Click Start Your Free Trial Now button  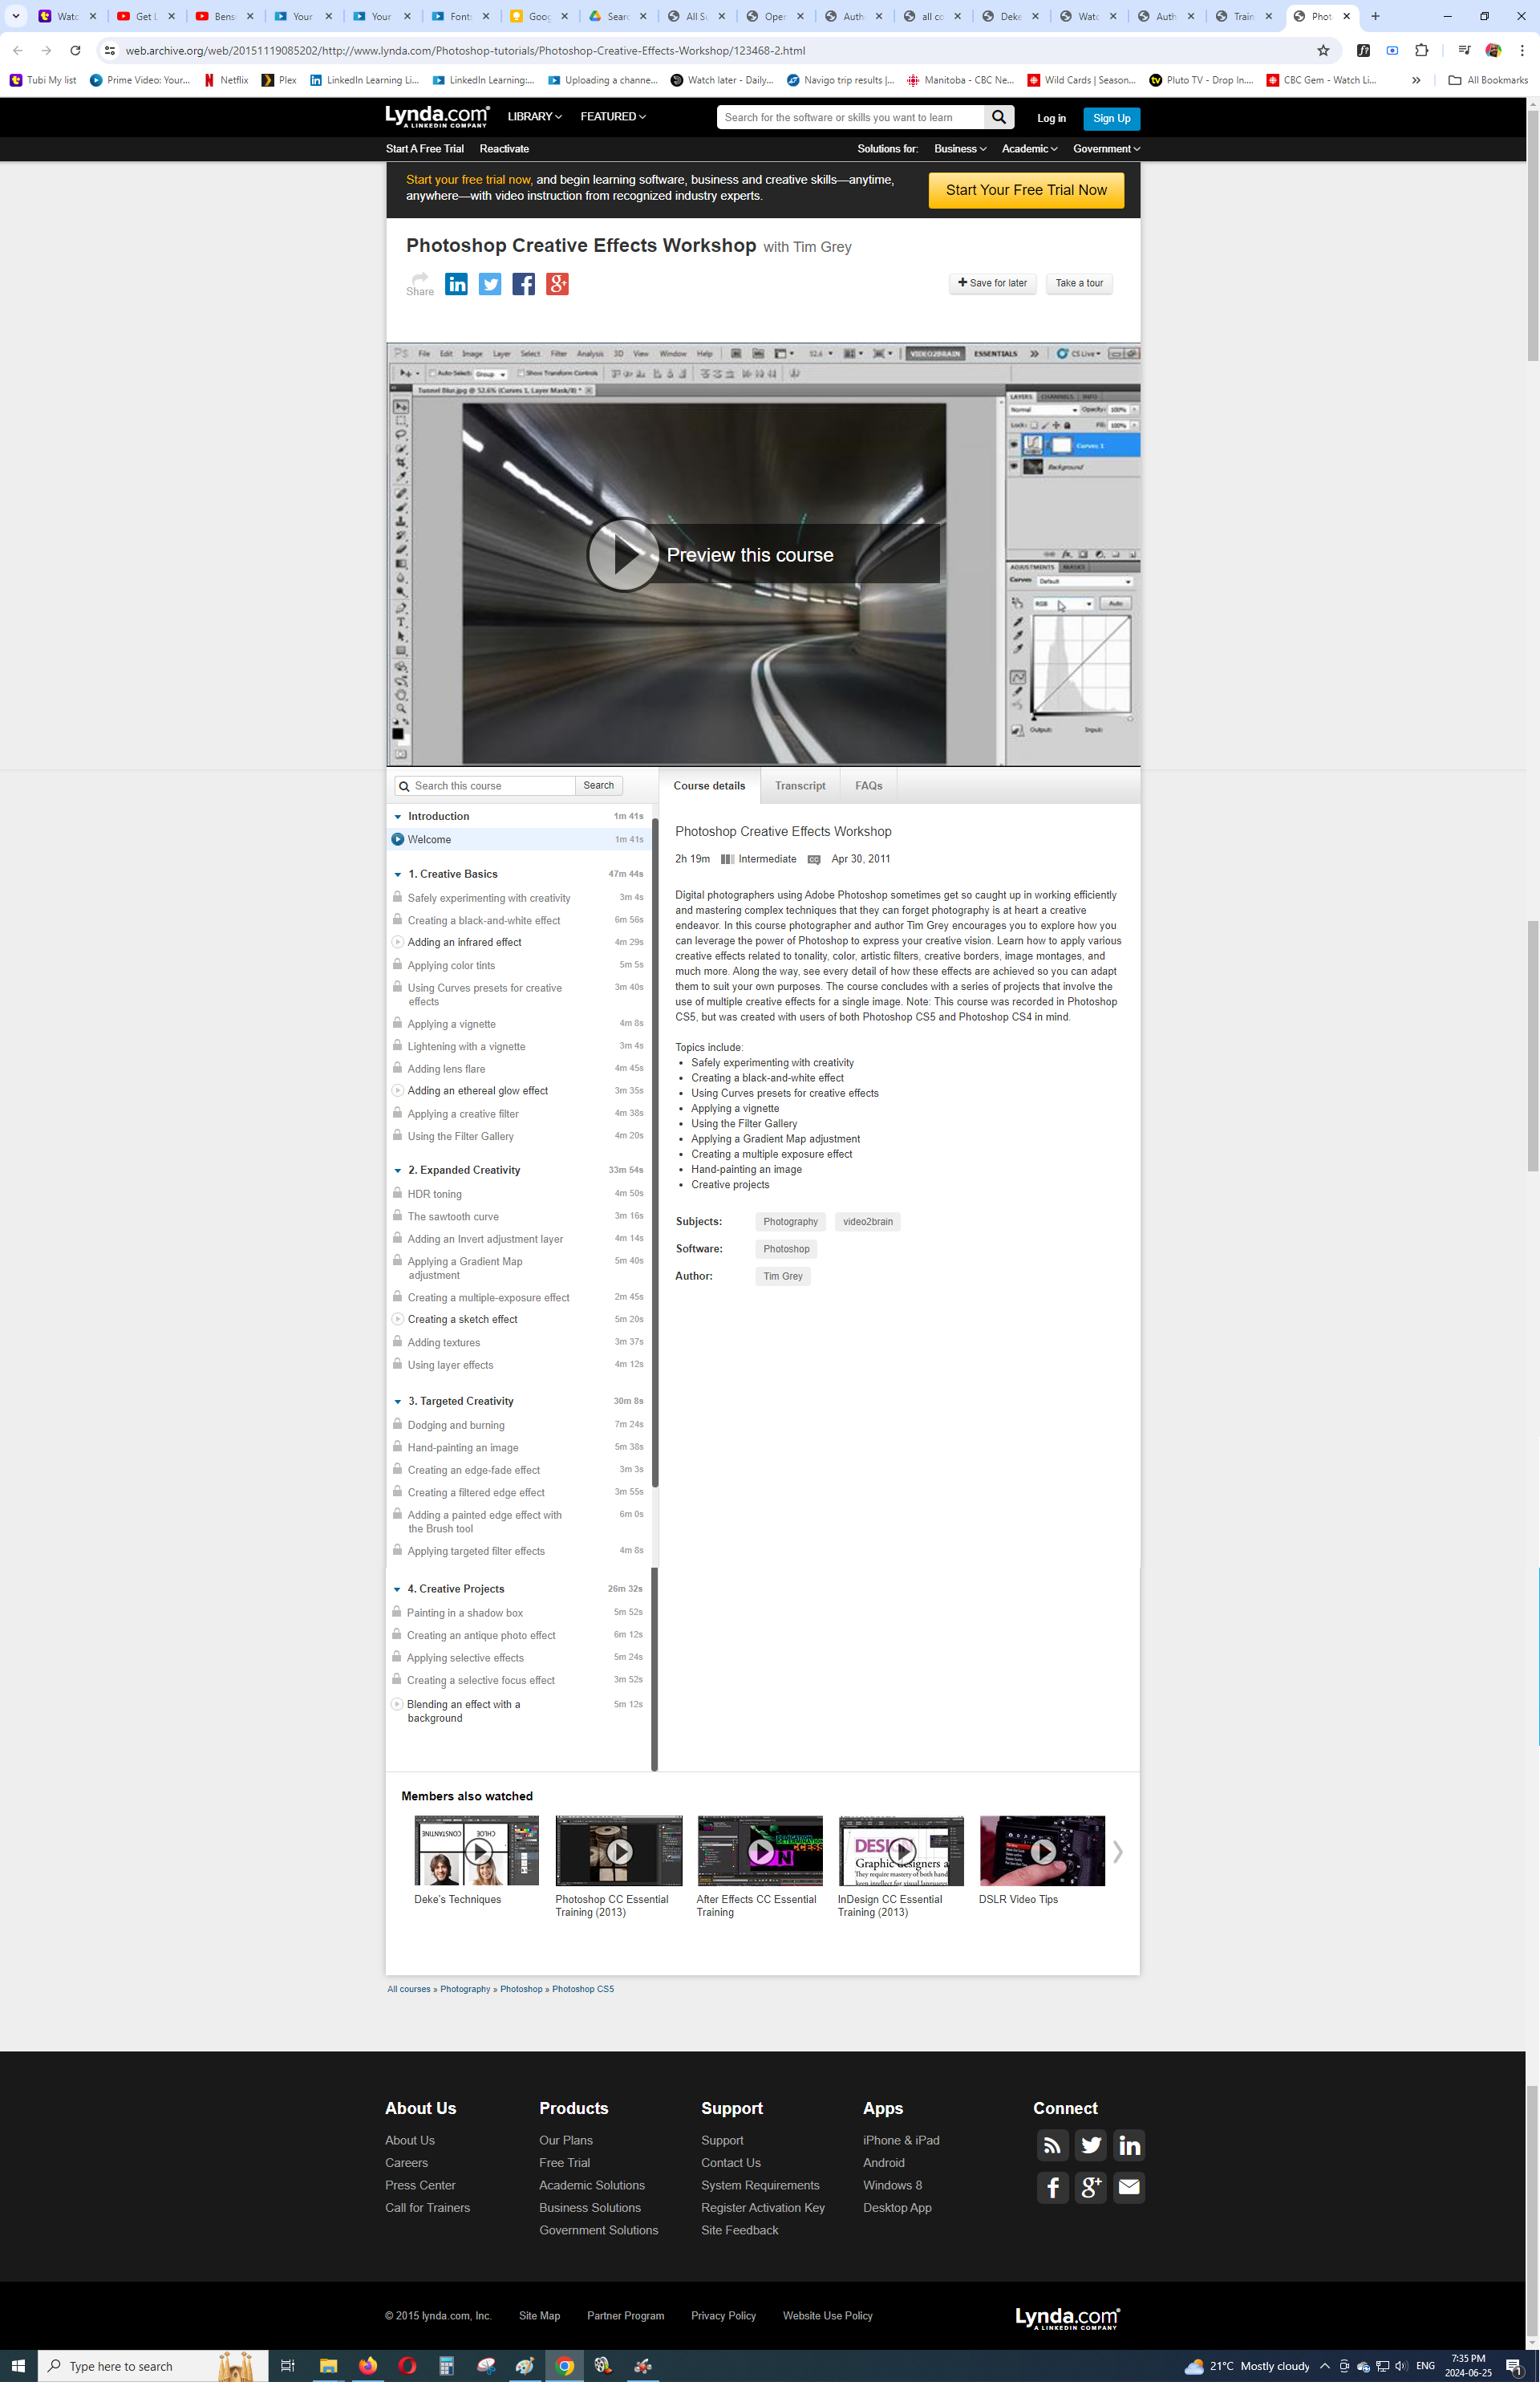1025,190
